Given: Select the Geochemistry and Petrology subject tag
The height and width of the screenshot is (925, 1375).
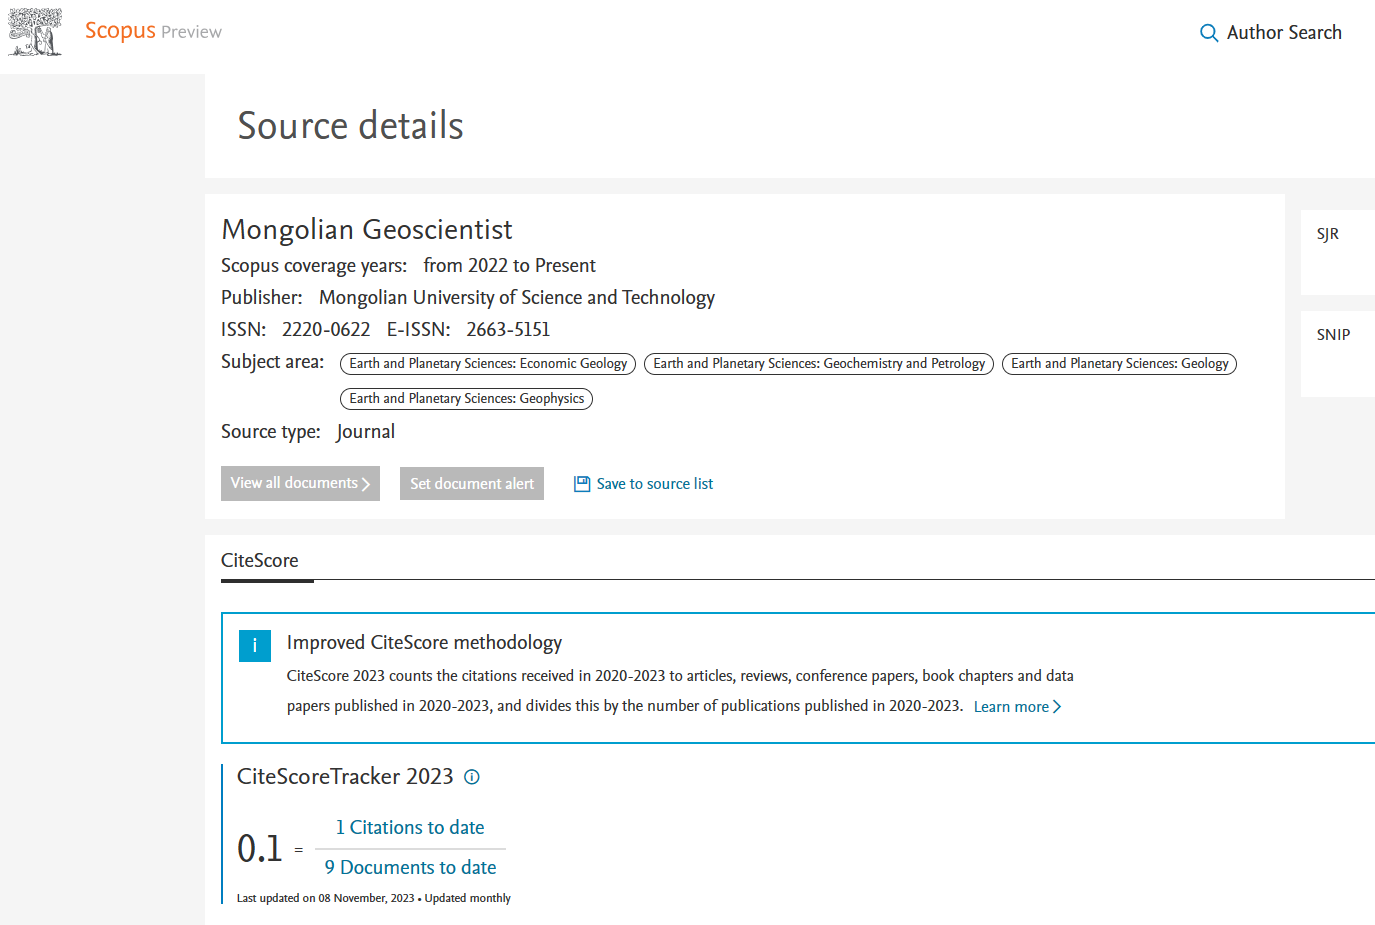Looking at the screenshot, I should pyautogui.click(x=819, y=364).
